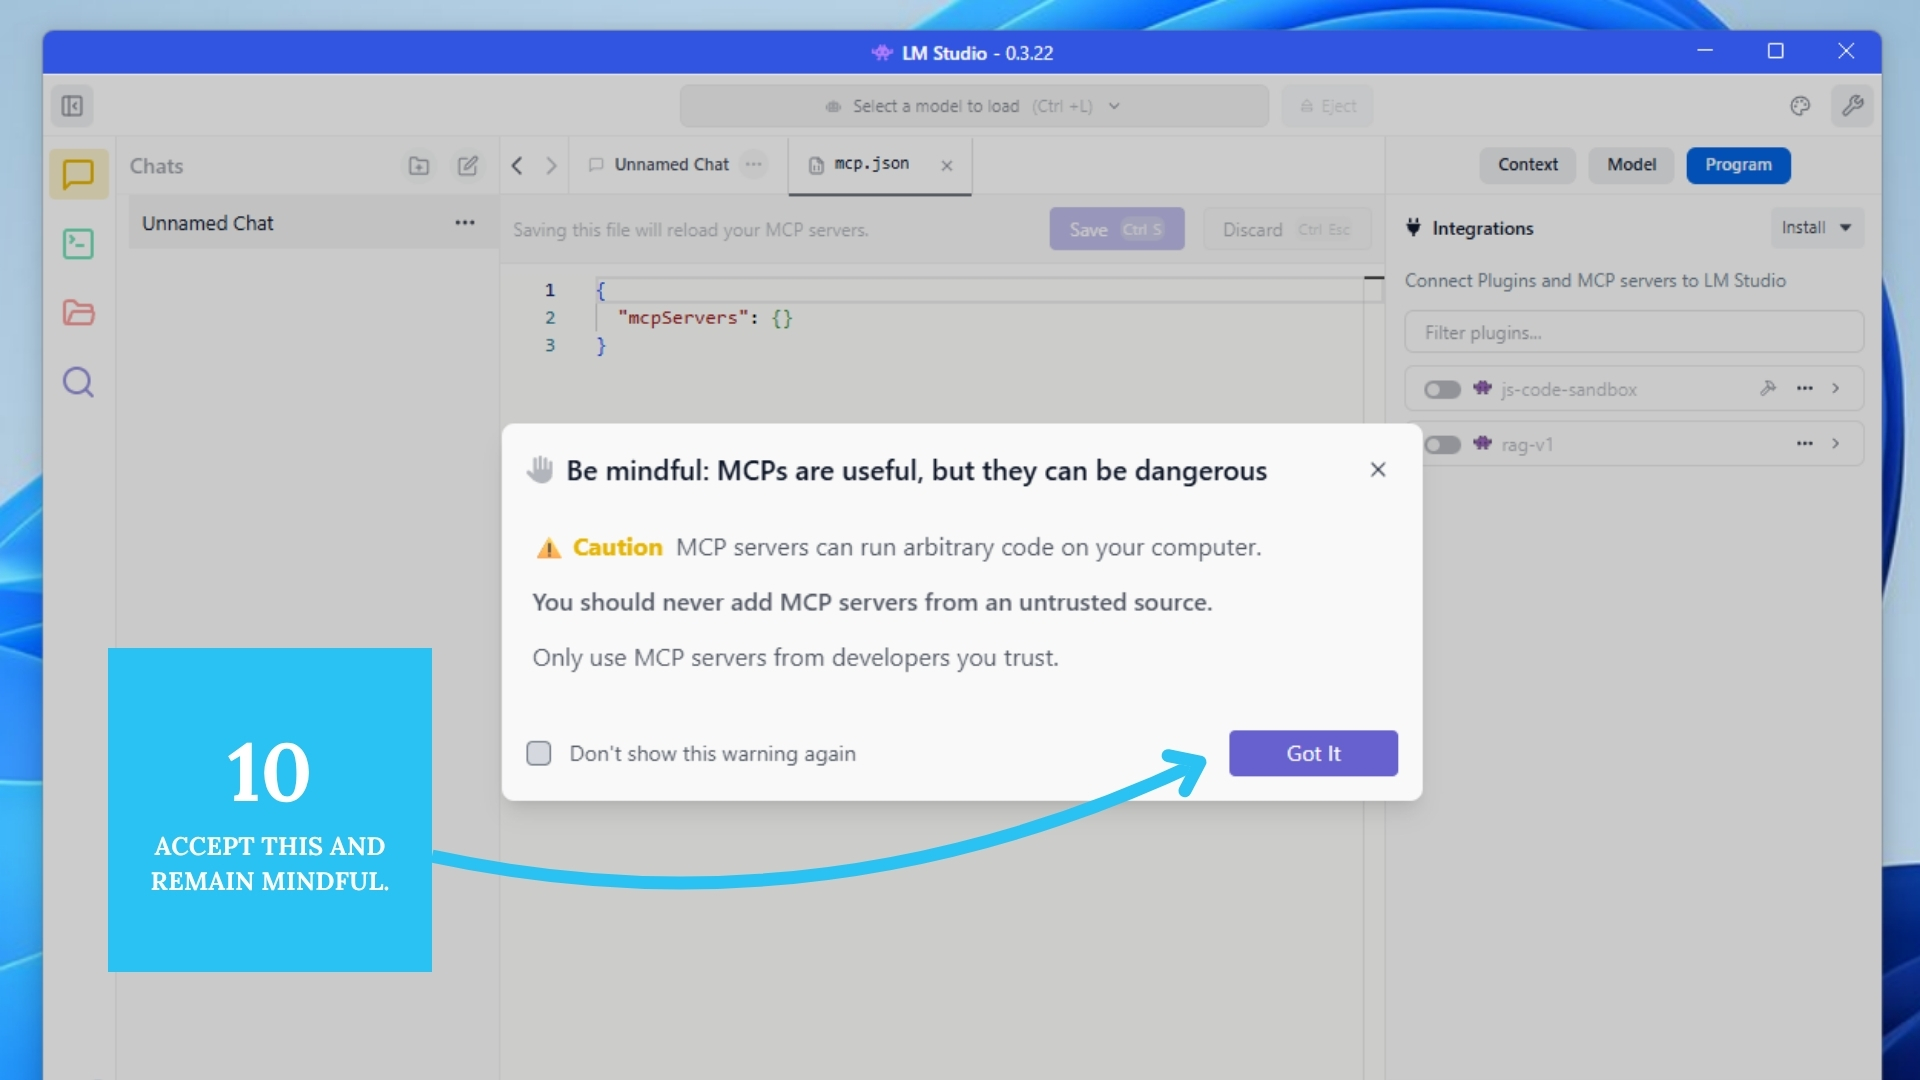Click the Integrations heading
The width and height of the screenshot is (1920, 1080).
point(1482,228)
